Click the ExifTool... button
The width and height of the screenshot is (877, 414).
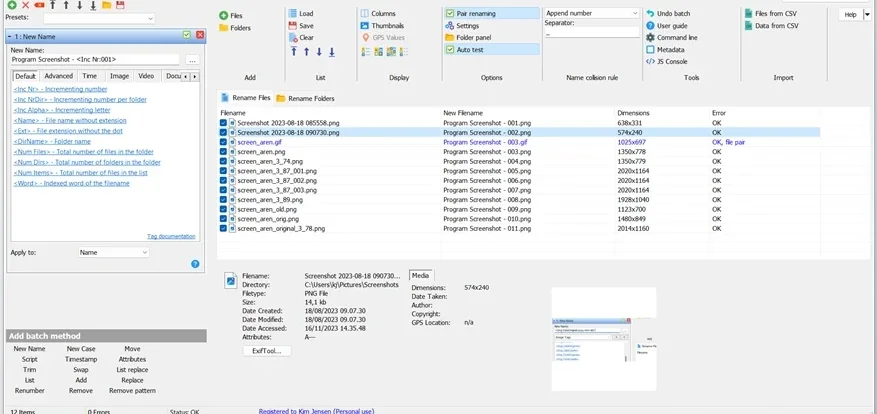(267, 351)
